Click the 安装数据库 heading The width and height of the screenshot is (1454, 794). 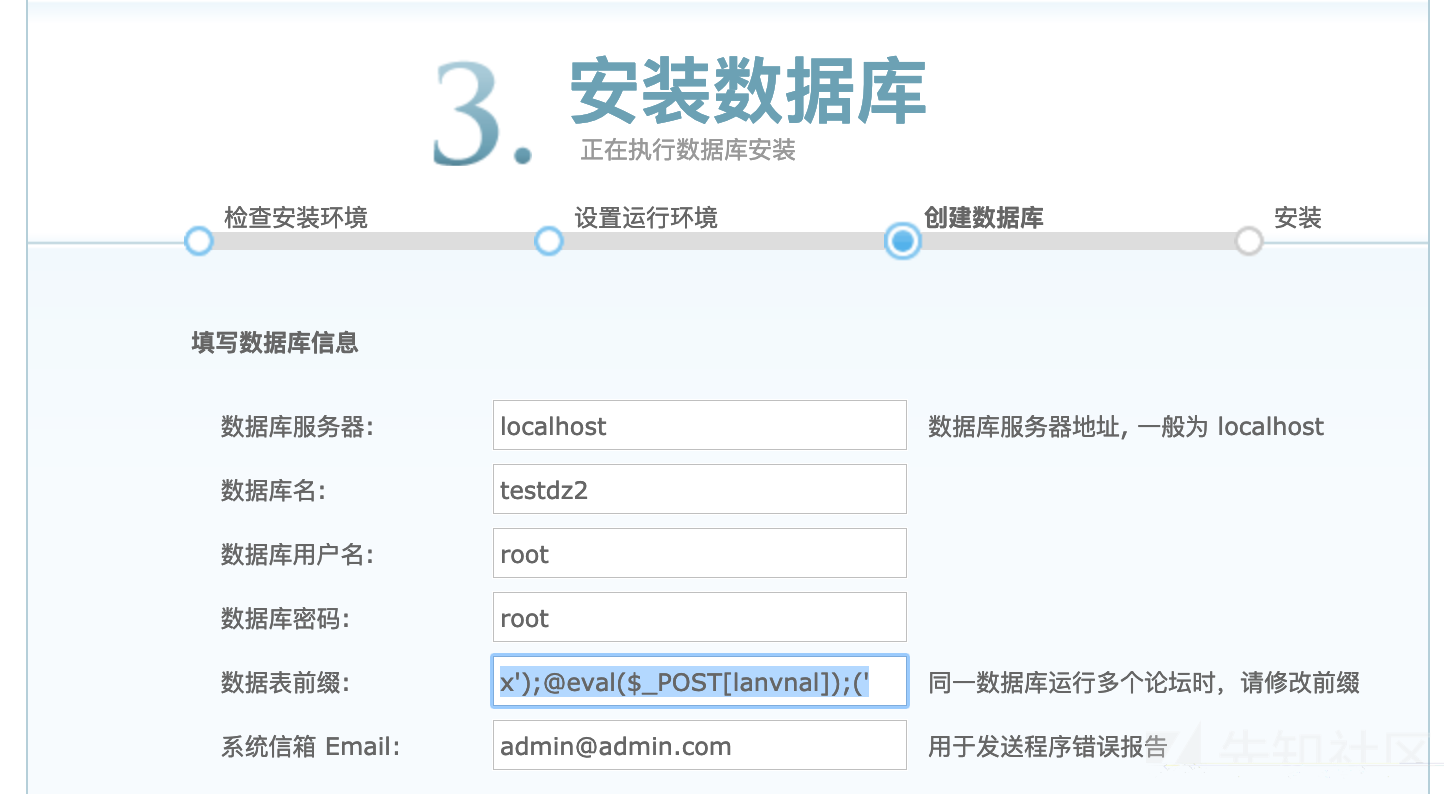tap(748, 92)
